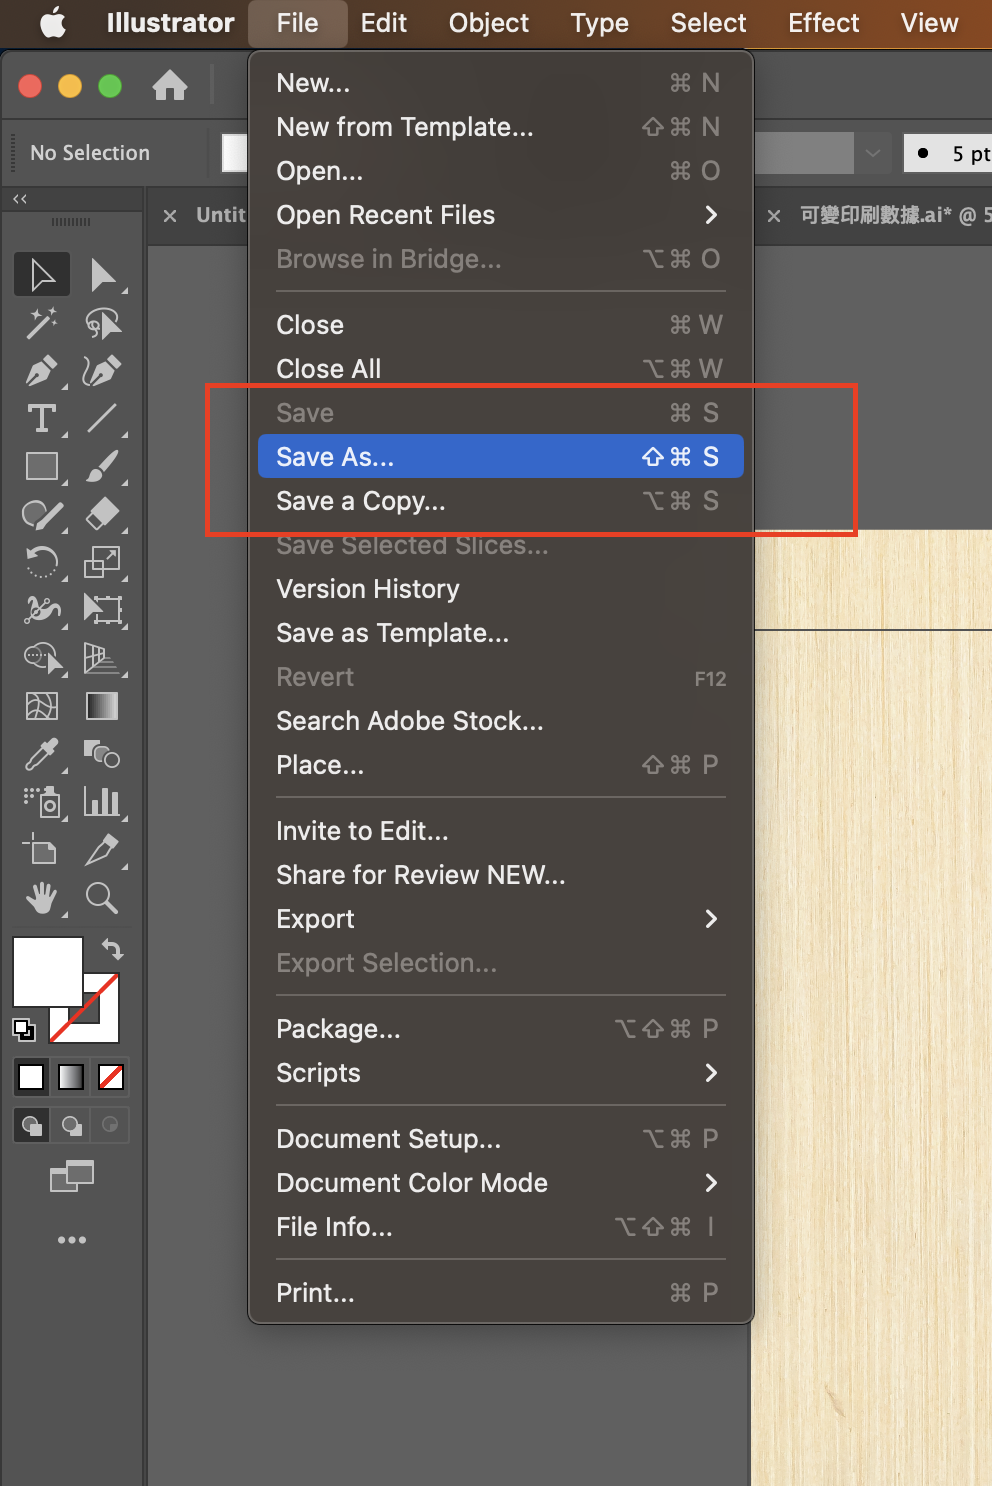This screenshot has width=992, height=1486.
Task: Pick the Paintbrush tool
Action: tap(103, 466)
